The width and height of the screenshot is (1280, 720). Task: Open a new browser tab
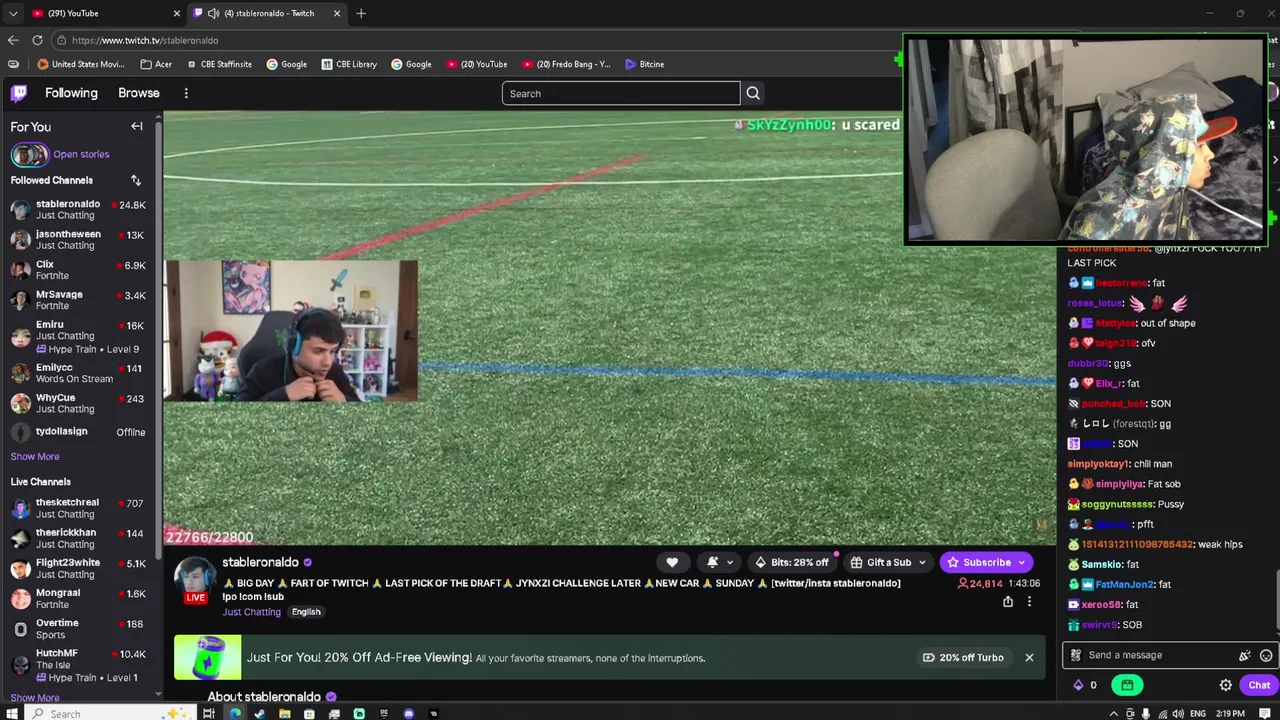tap(361, 13)
